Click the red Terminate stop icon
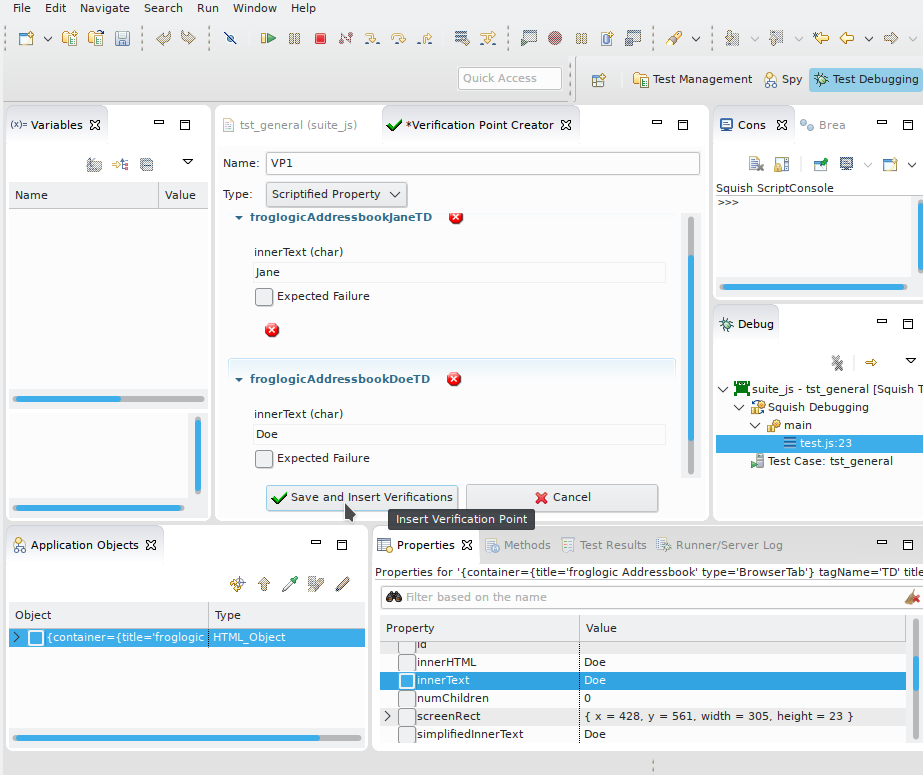The width and height of the screenshot is (923, 775). coord(320,39)
